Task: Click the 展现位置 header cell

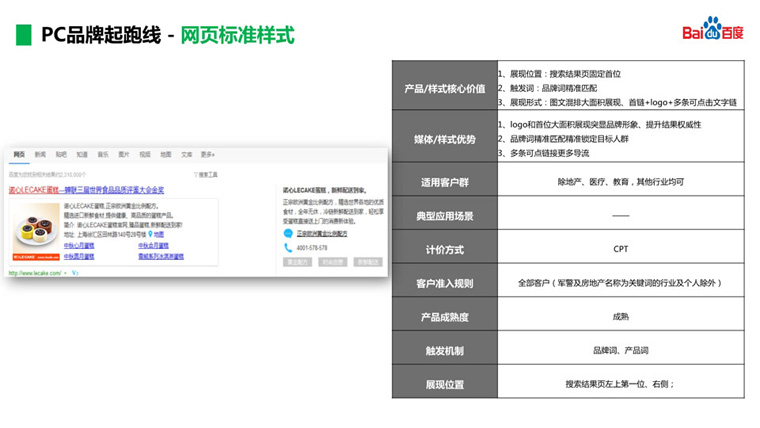Action: (x=444, y=381)
